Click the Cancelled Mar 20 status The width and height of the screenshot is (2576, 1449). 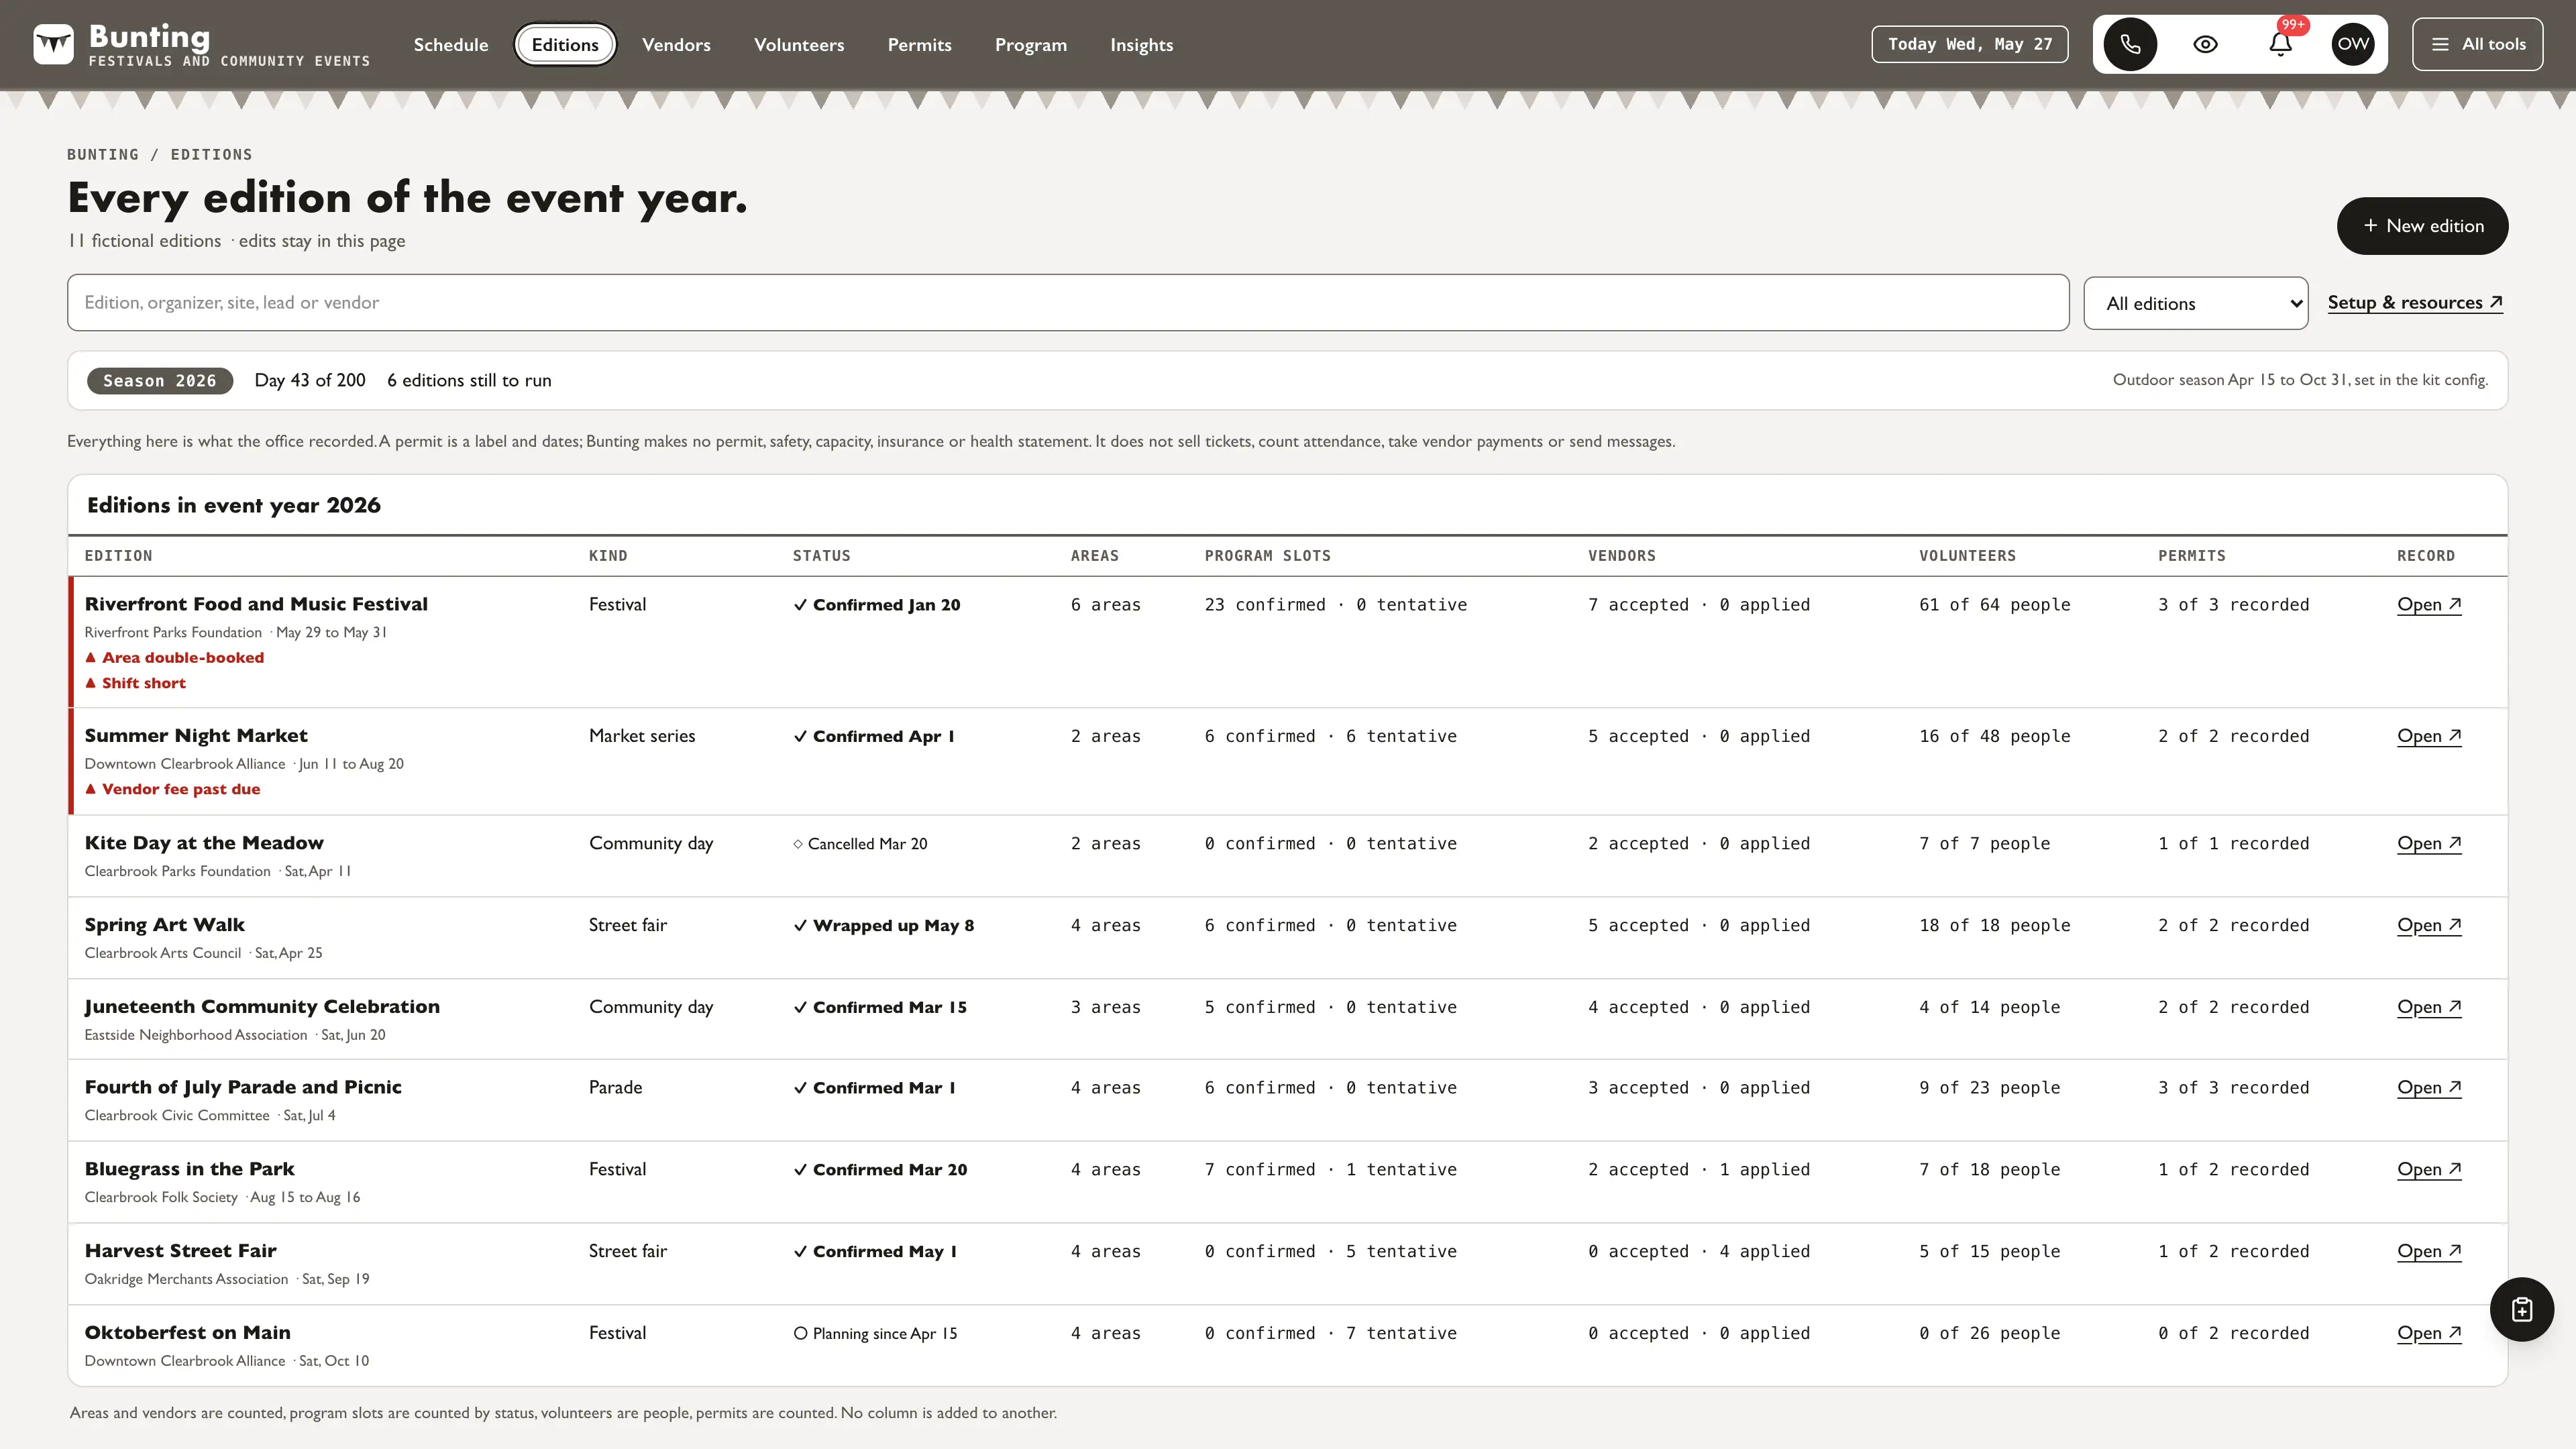pos(860,844)
